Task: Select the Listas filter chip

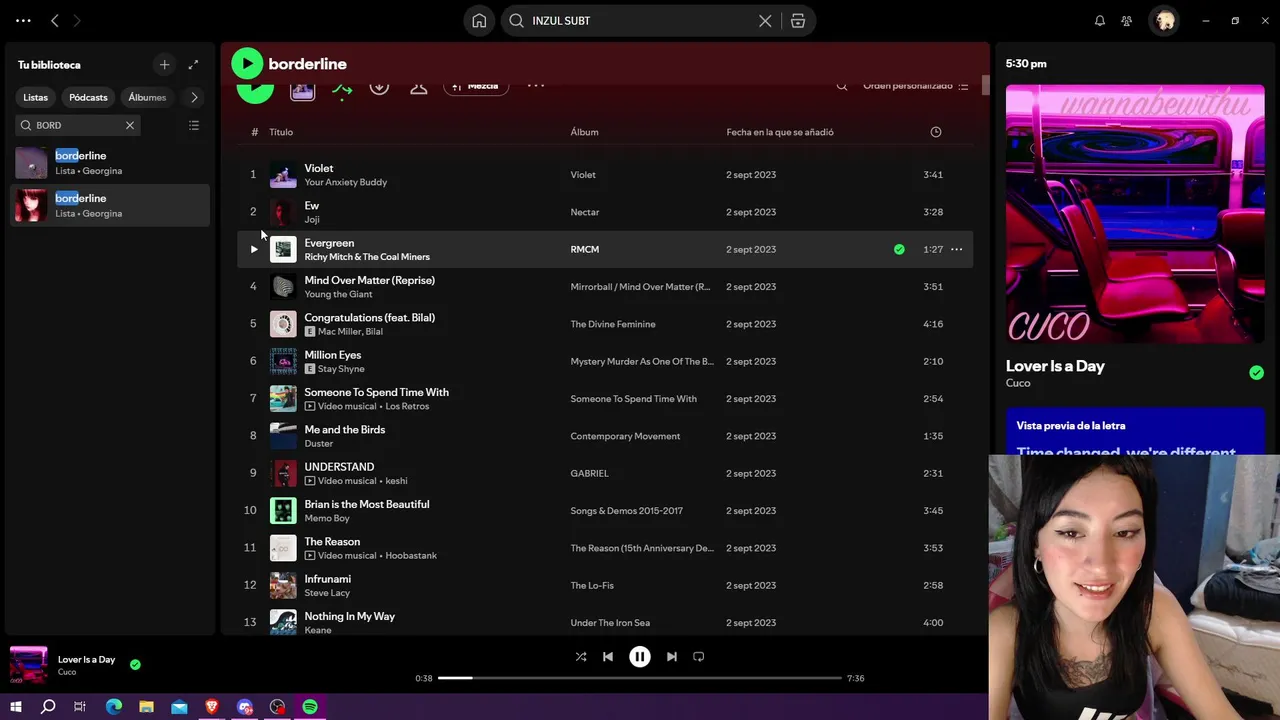Action: tap(35, 97)
